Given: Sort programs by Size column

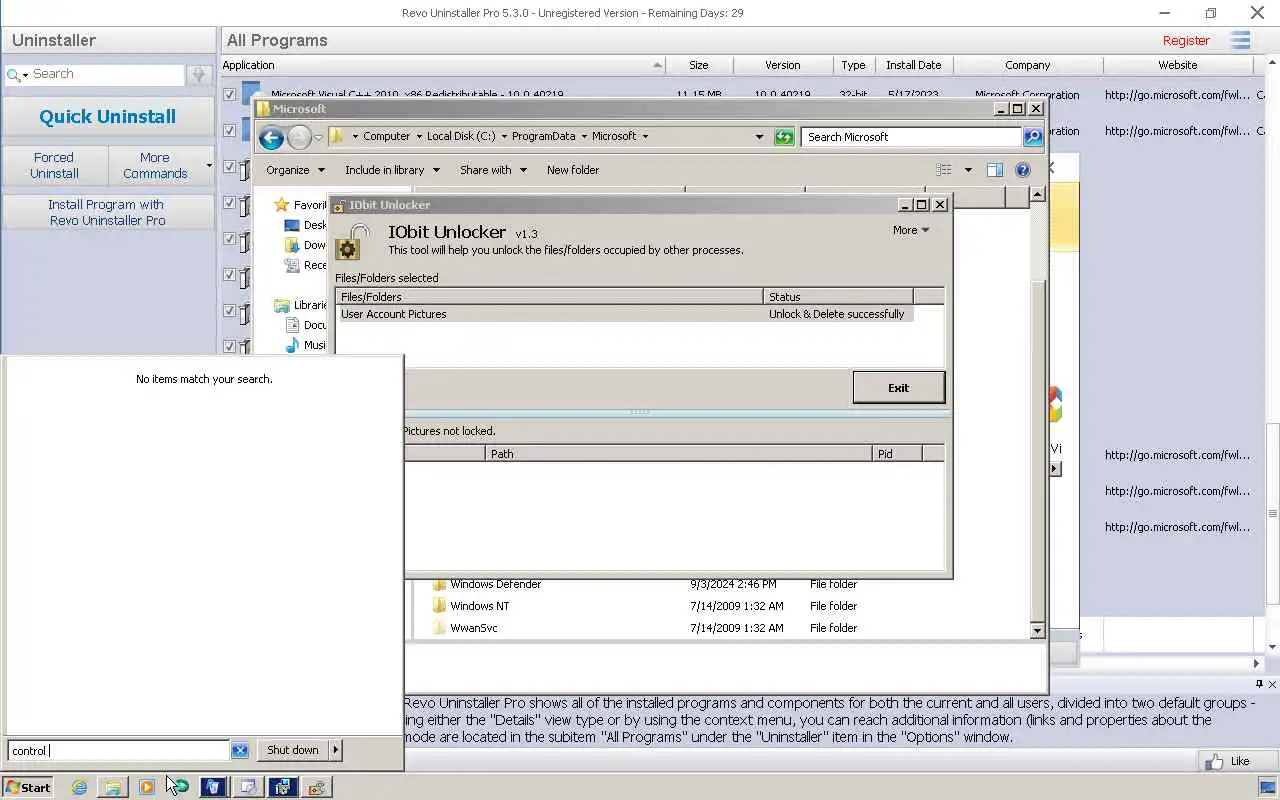Looking at the screenshot, I should (x=699, y=65).
